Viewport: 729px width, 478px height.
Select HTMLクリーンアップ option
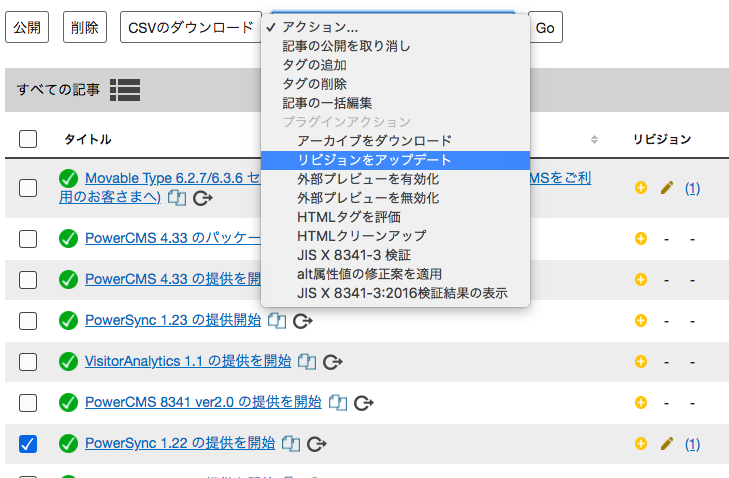tap(395, 236)
